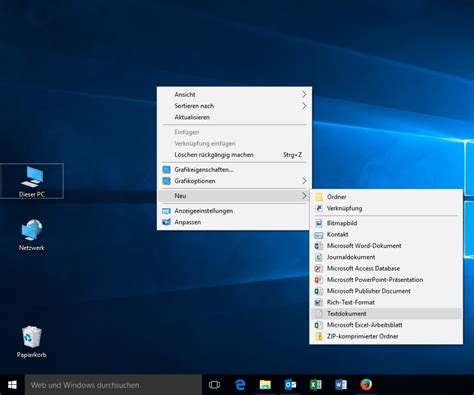Click the Grafikoptionen icon
Viewport: 474px width, 395px height.
[x=166, y=181]
